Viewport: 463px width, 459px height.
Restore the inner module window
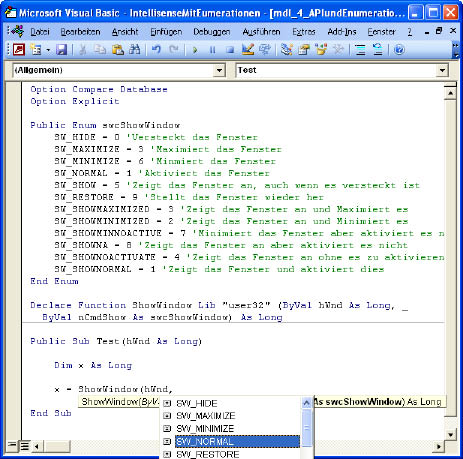[439, 31]
